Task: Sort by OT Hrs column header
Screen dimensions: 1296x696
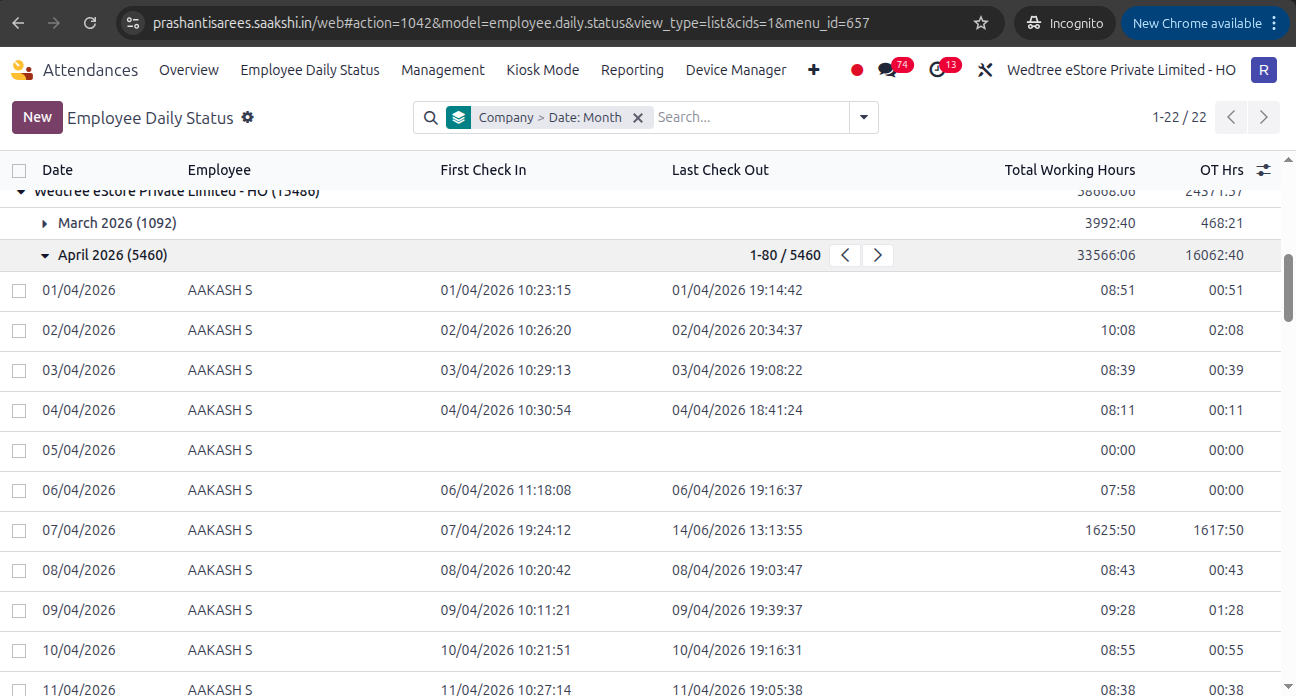Action: pyautogui.click(x=1222, y=170)
